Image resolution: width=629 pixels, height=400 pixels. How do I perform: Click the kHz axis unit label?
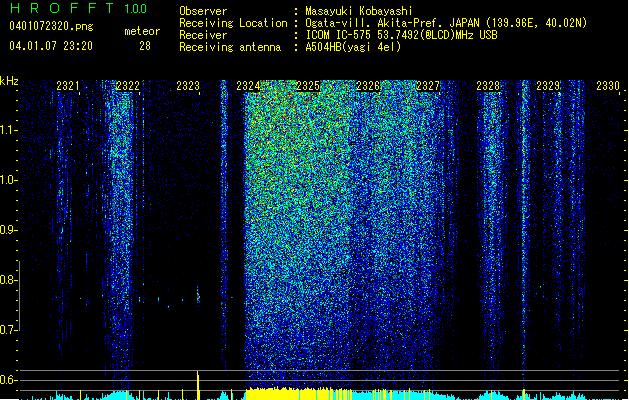[9, 81]
